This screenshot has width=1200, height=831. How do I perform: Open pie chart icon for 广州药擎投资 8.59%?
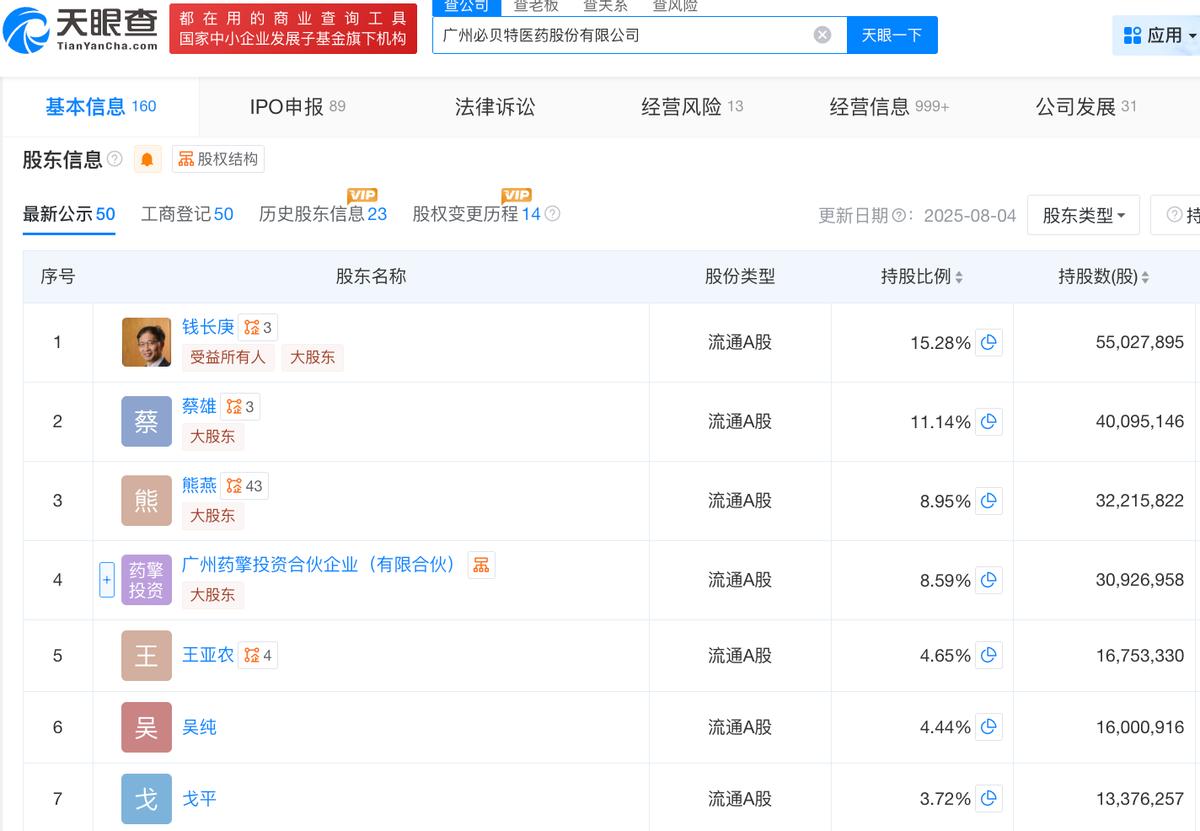(x=988, y=580)
